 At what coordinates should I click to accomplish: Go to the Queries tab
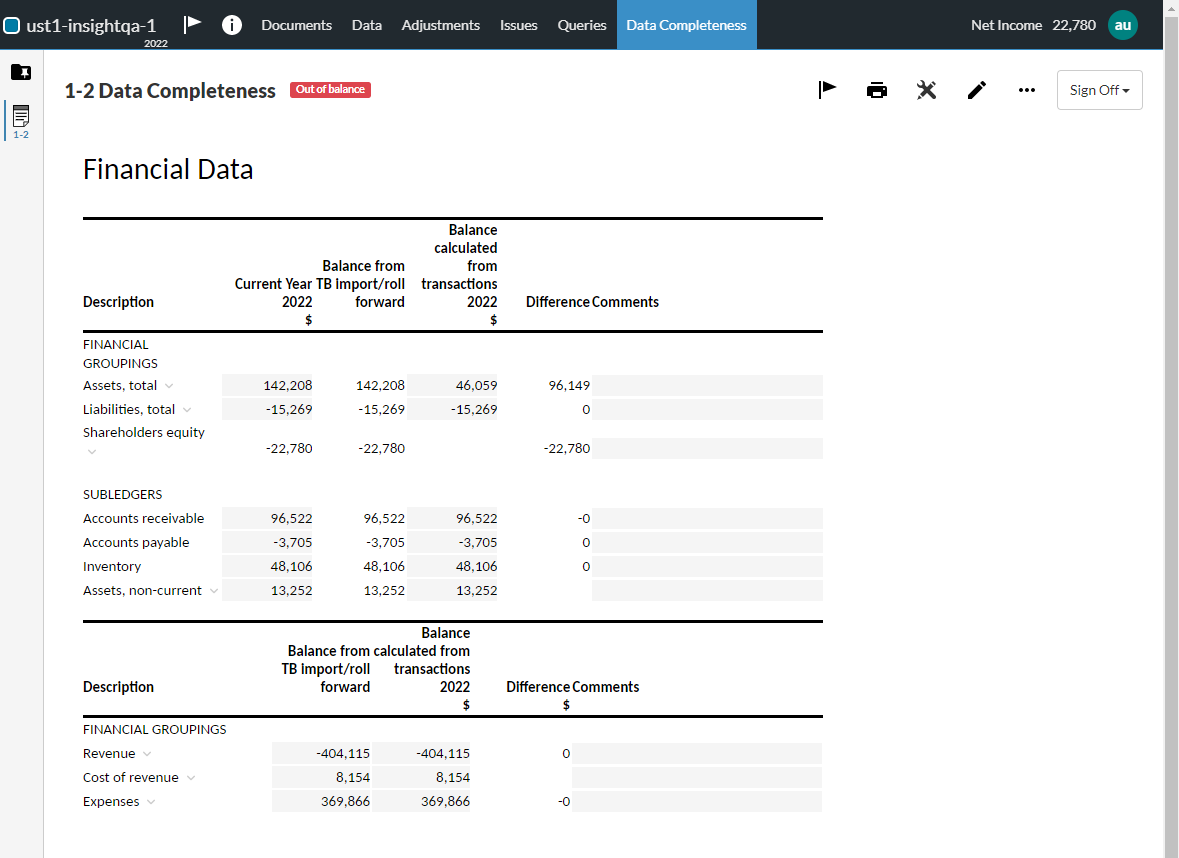582,25
